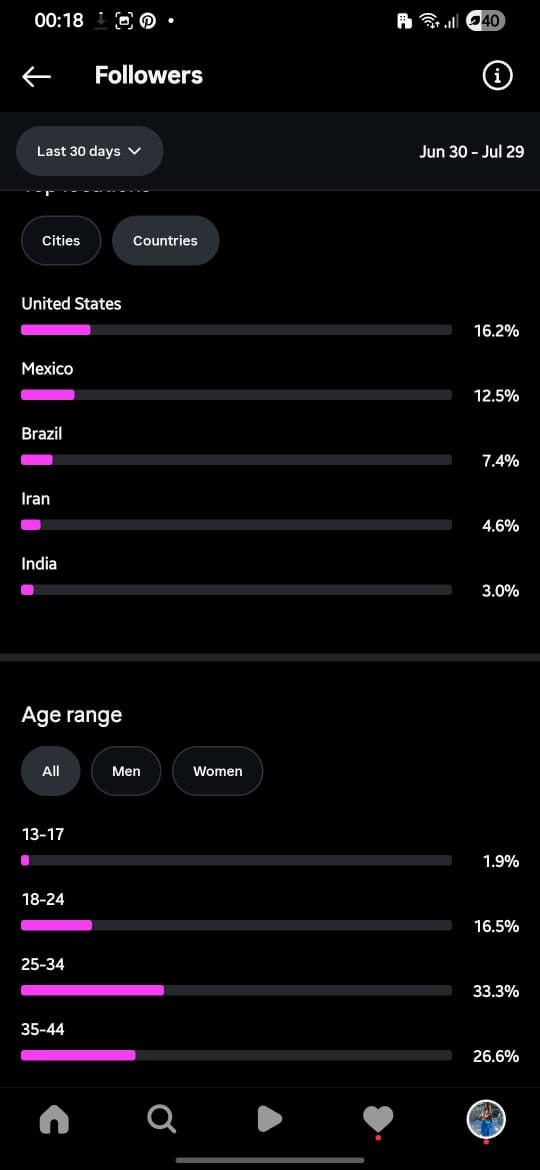540x1170 pixels.
Task: Select the All age range filter
Action: click(x=51, y=771)
